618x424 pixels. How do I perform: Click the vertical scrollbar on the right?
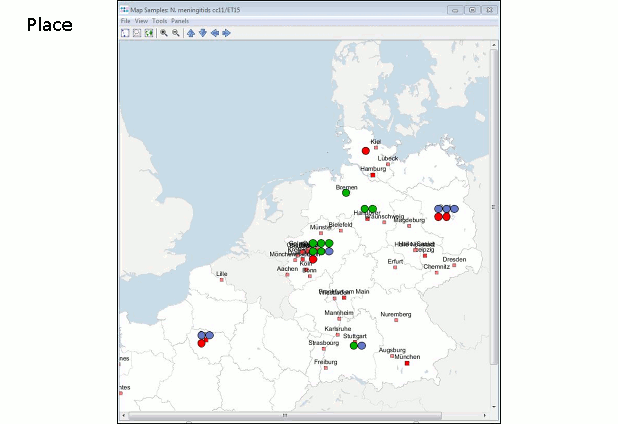pyautogui.click(x=494, y=200)
